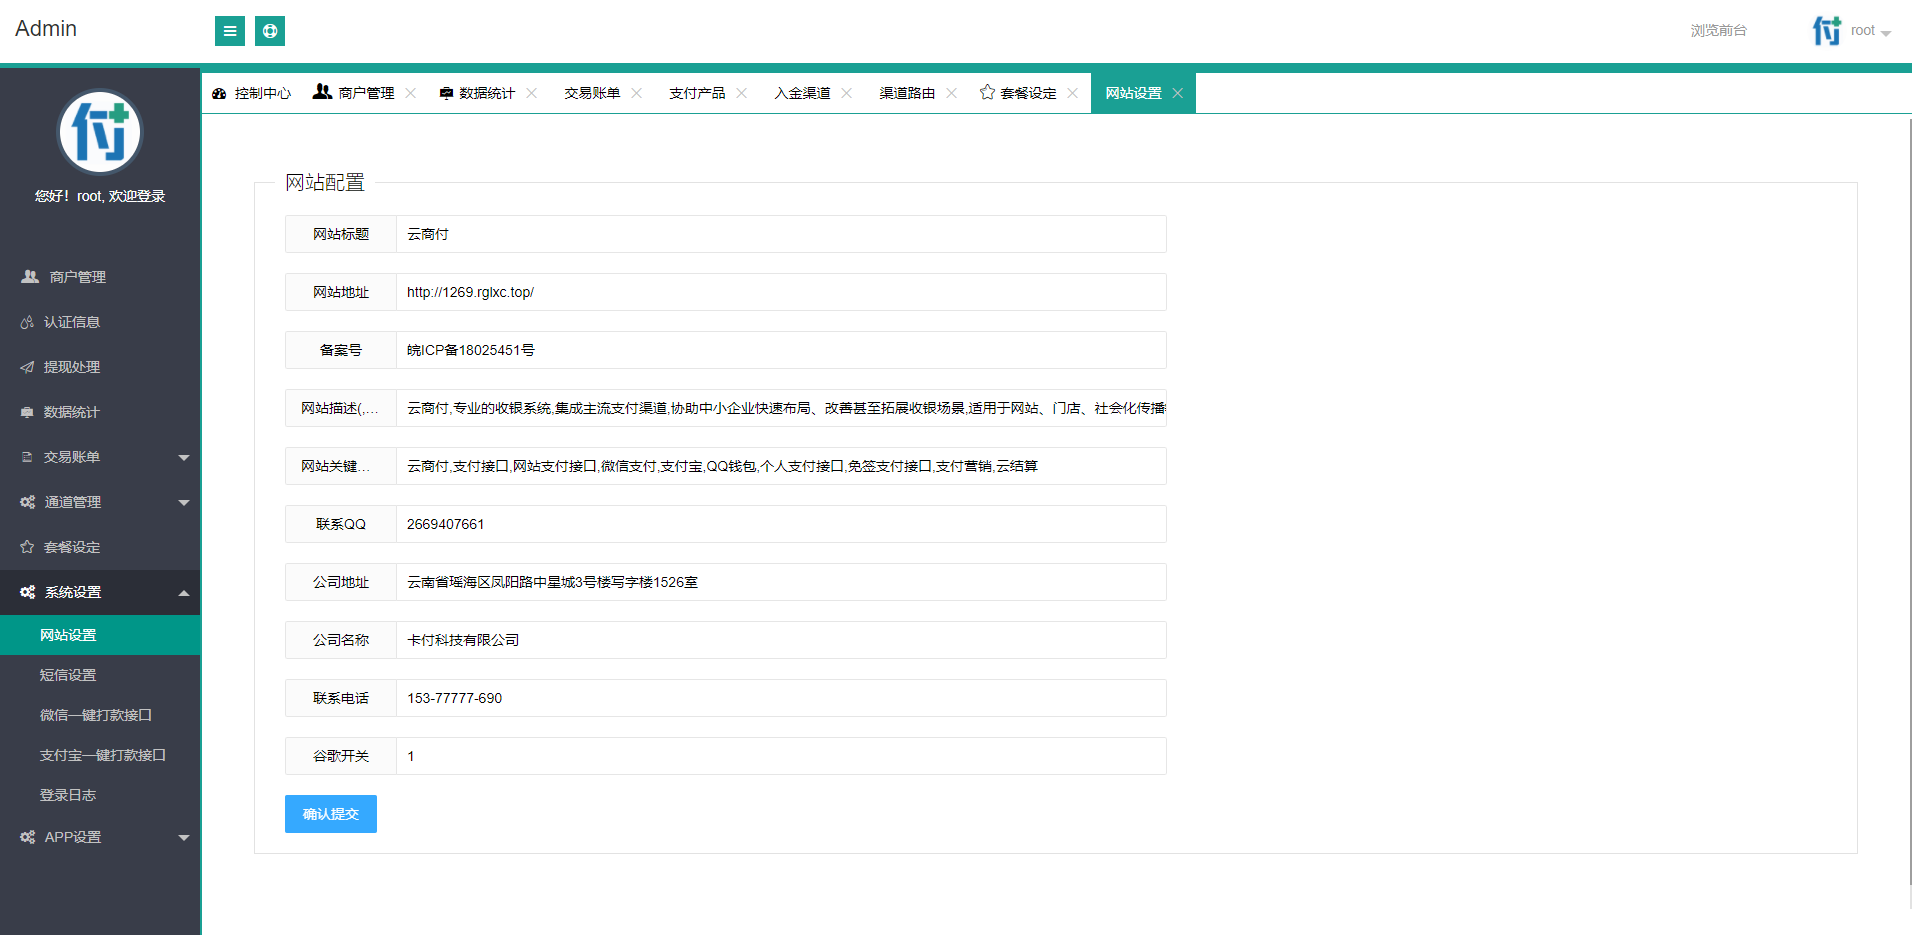Image resolution: width=1912 pixels, height=935 pixels.
Task: Collapse the 系统设置 sidebar arrow
Action: click(x=184, y=592)
